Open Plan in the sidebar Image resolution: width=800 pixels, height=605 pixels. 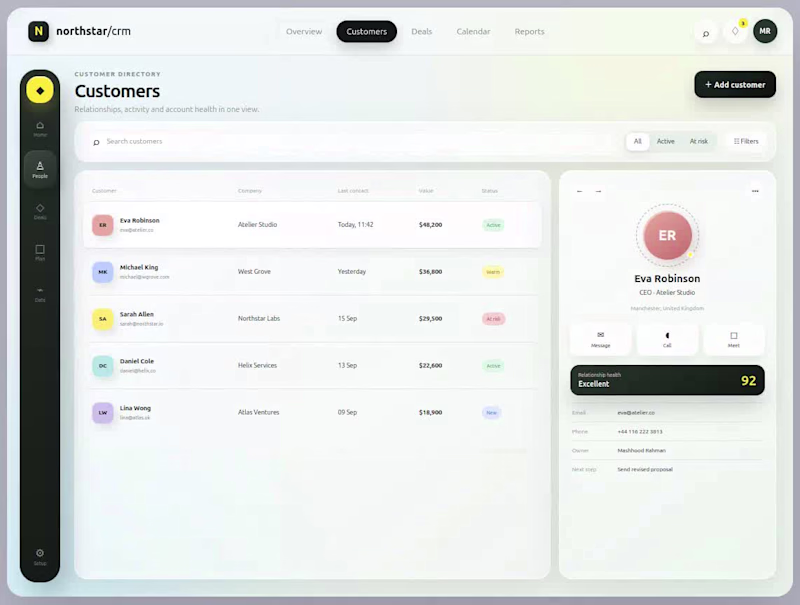[x=40, y=253]
